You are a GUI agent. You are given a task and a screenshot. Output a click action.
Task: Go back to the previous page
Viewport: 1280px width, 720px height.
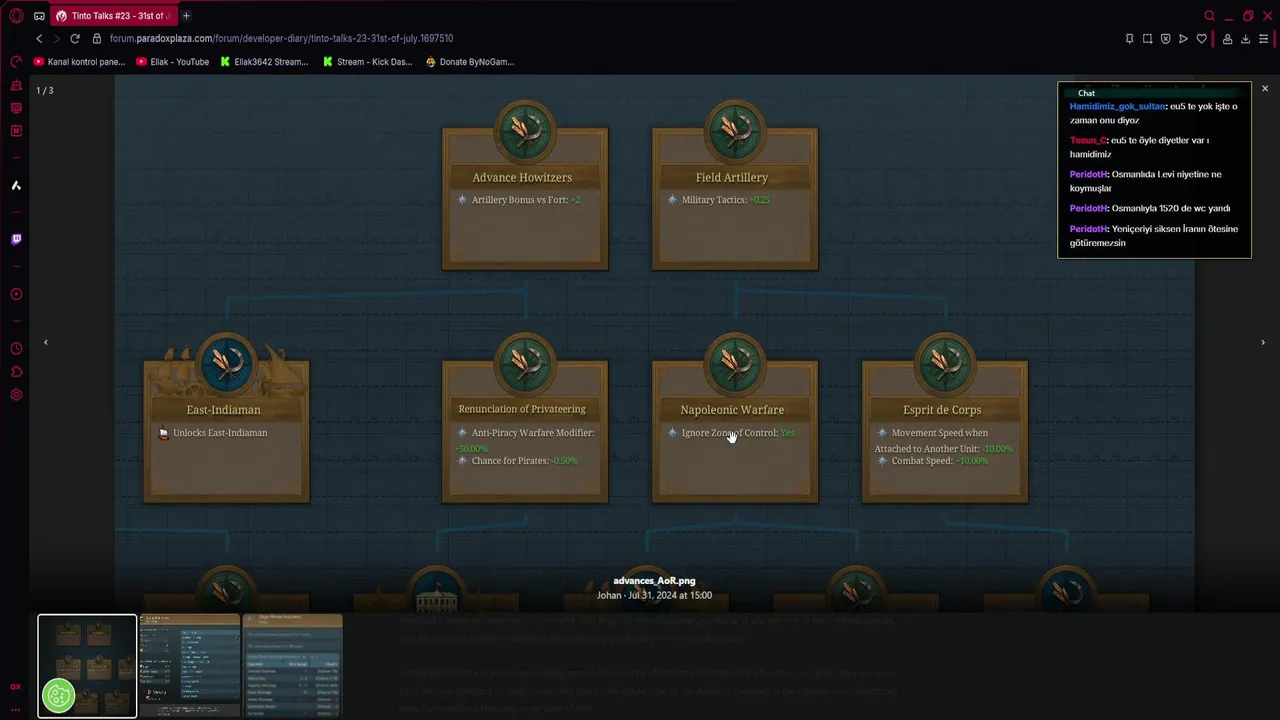click(x=39, y=38)
